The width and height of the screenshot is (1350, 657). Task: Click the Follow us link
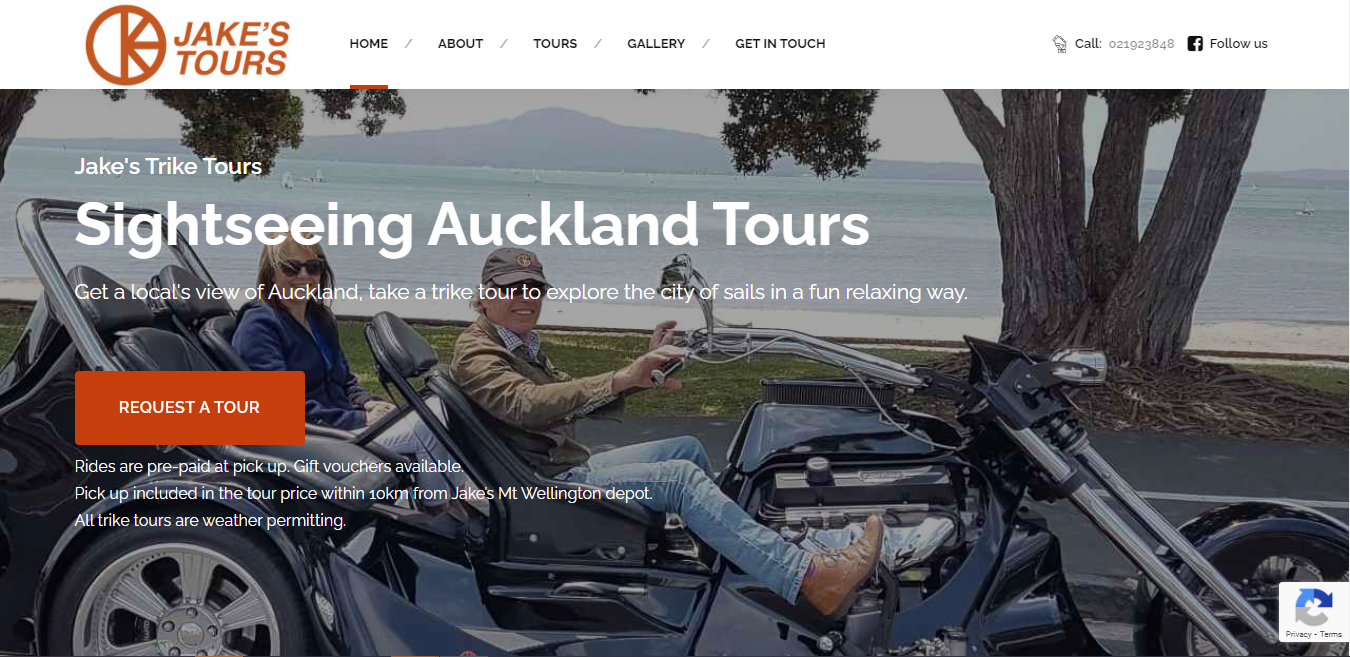[1238, 44]
